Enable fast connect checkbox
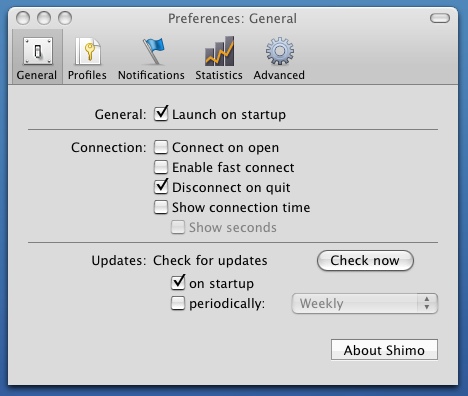 (161, 167)
